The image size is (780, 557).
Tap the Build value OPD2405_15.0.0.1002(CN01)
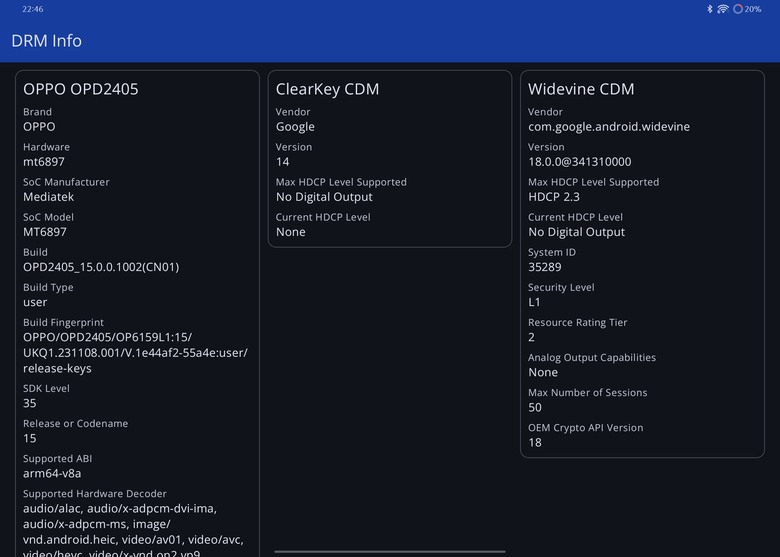(101, 267)
